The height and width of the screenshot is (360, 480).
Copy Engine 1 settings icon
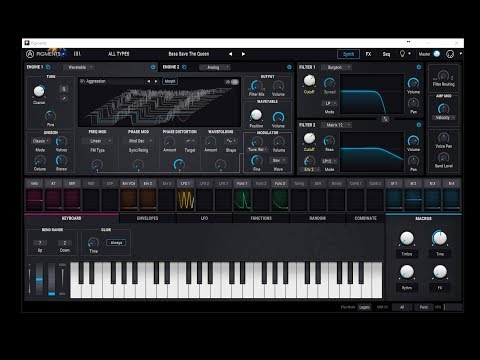48,67
